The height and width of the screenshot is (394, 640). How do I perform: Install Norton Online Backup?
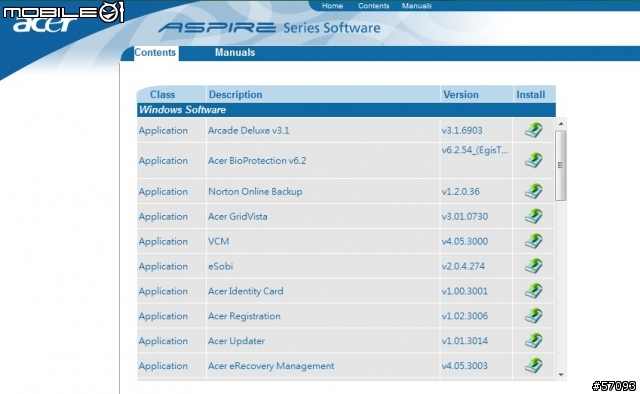tap(533, 191)
